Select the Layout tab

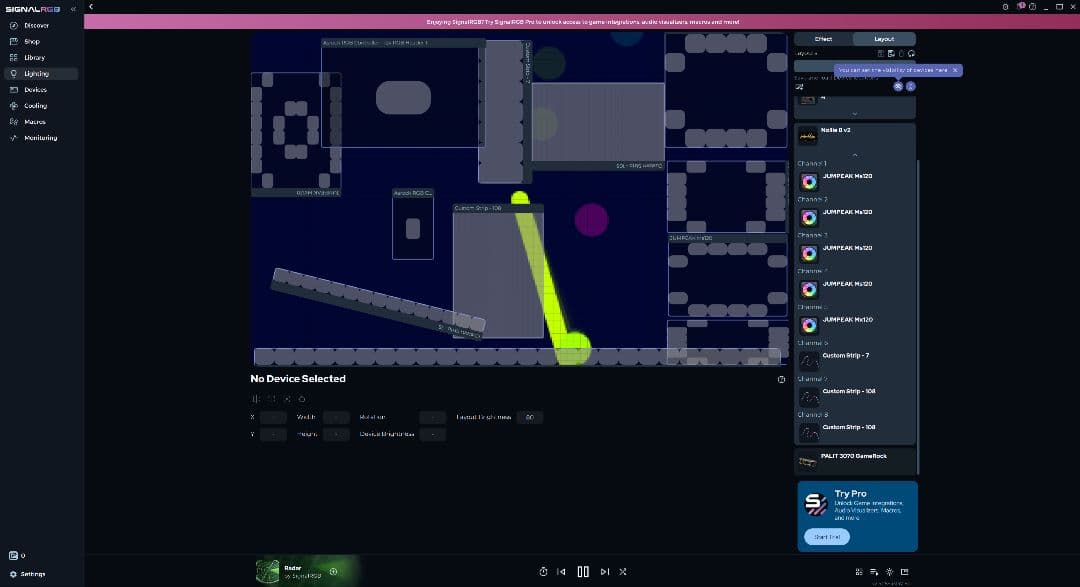[x=884, y=39]
